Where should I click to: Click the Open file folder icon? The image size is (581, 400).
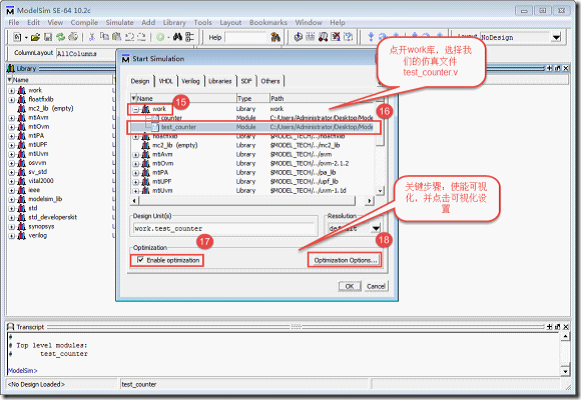coord(36,37)
